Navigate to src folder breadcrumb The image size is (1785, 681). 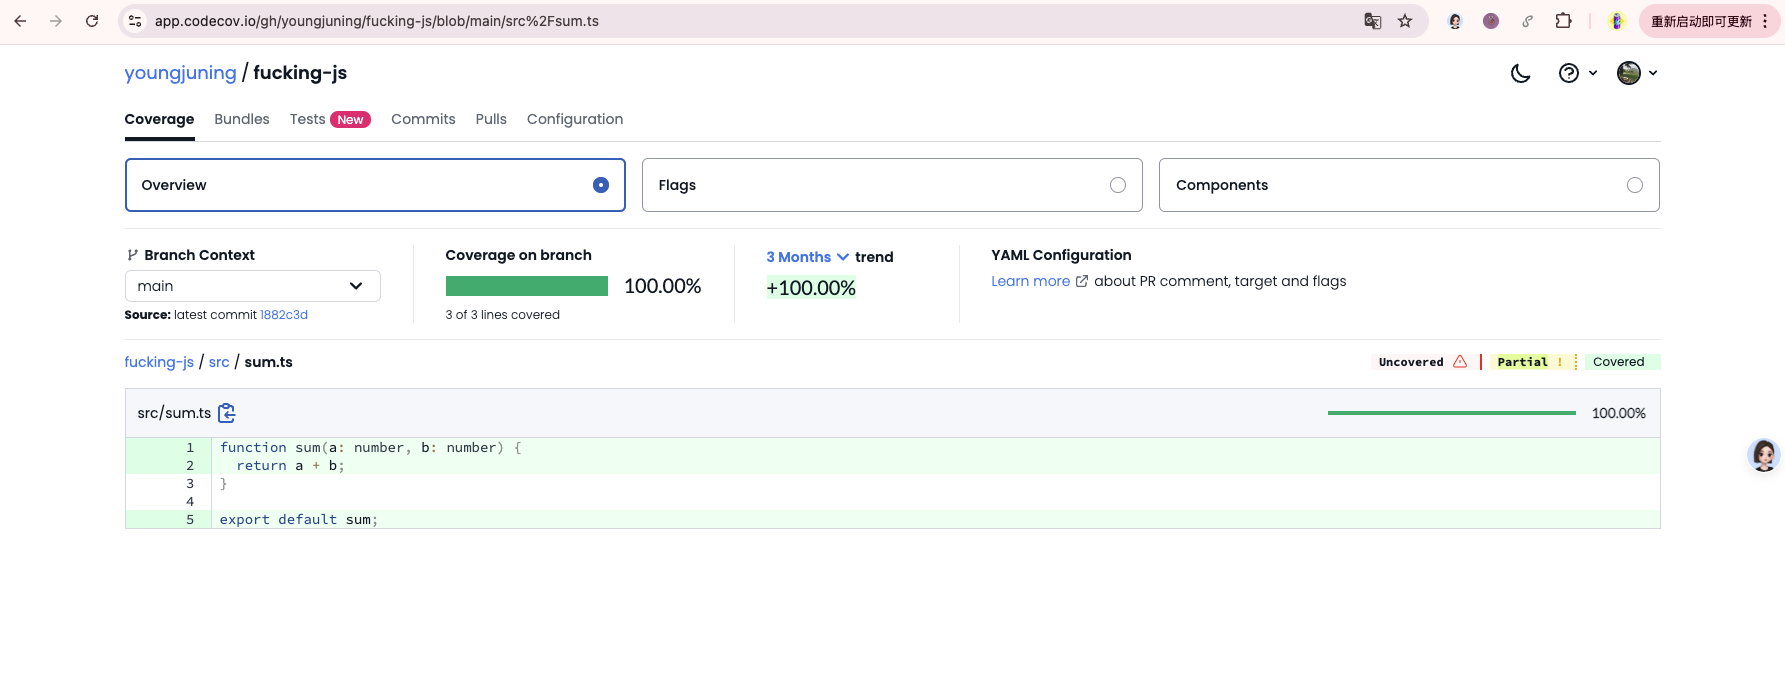219,362
